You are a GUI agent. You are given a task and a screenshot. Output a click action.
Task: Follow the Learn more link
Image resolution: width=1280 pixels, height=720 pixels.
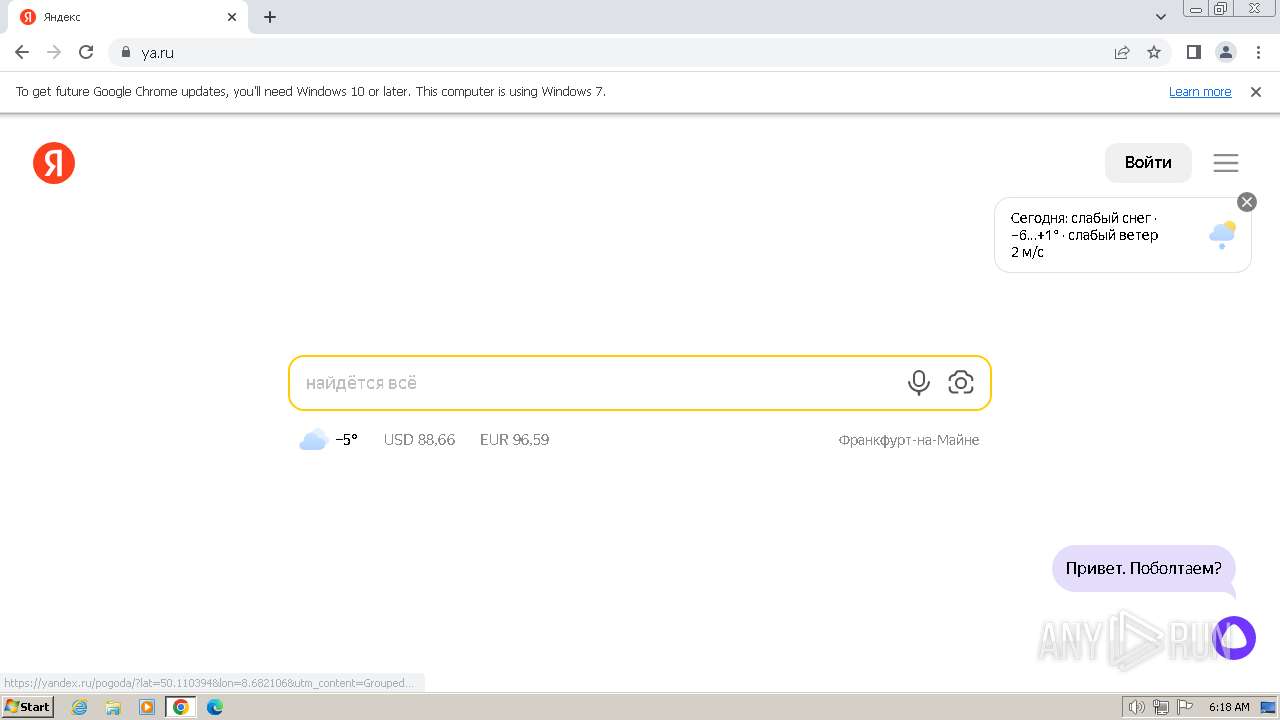point(1200,92)
